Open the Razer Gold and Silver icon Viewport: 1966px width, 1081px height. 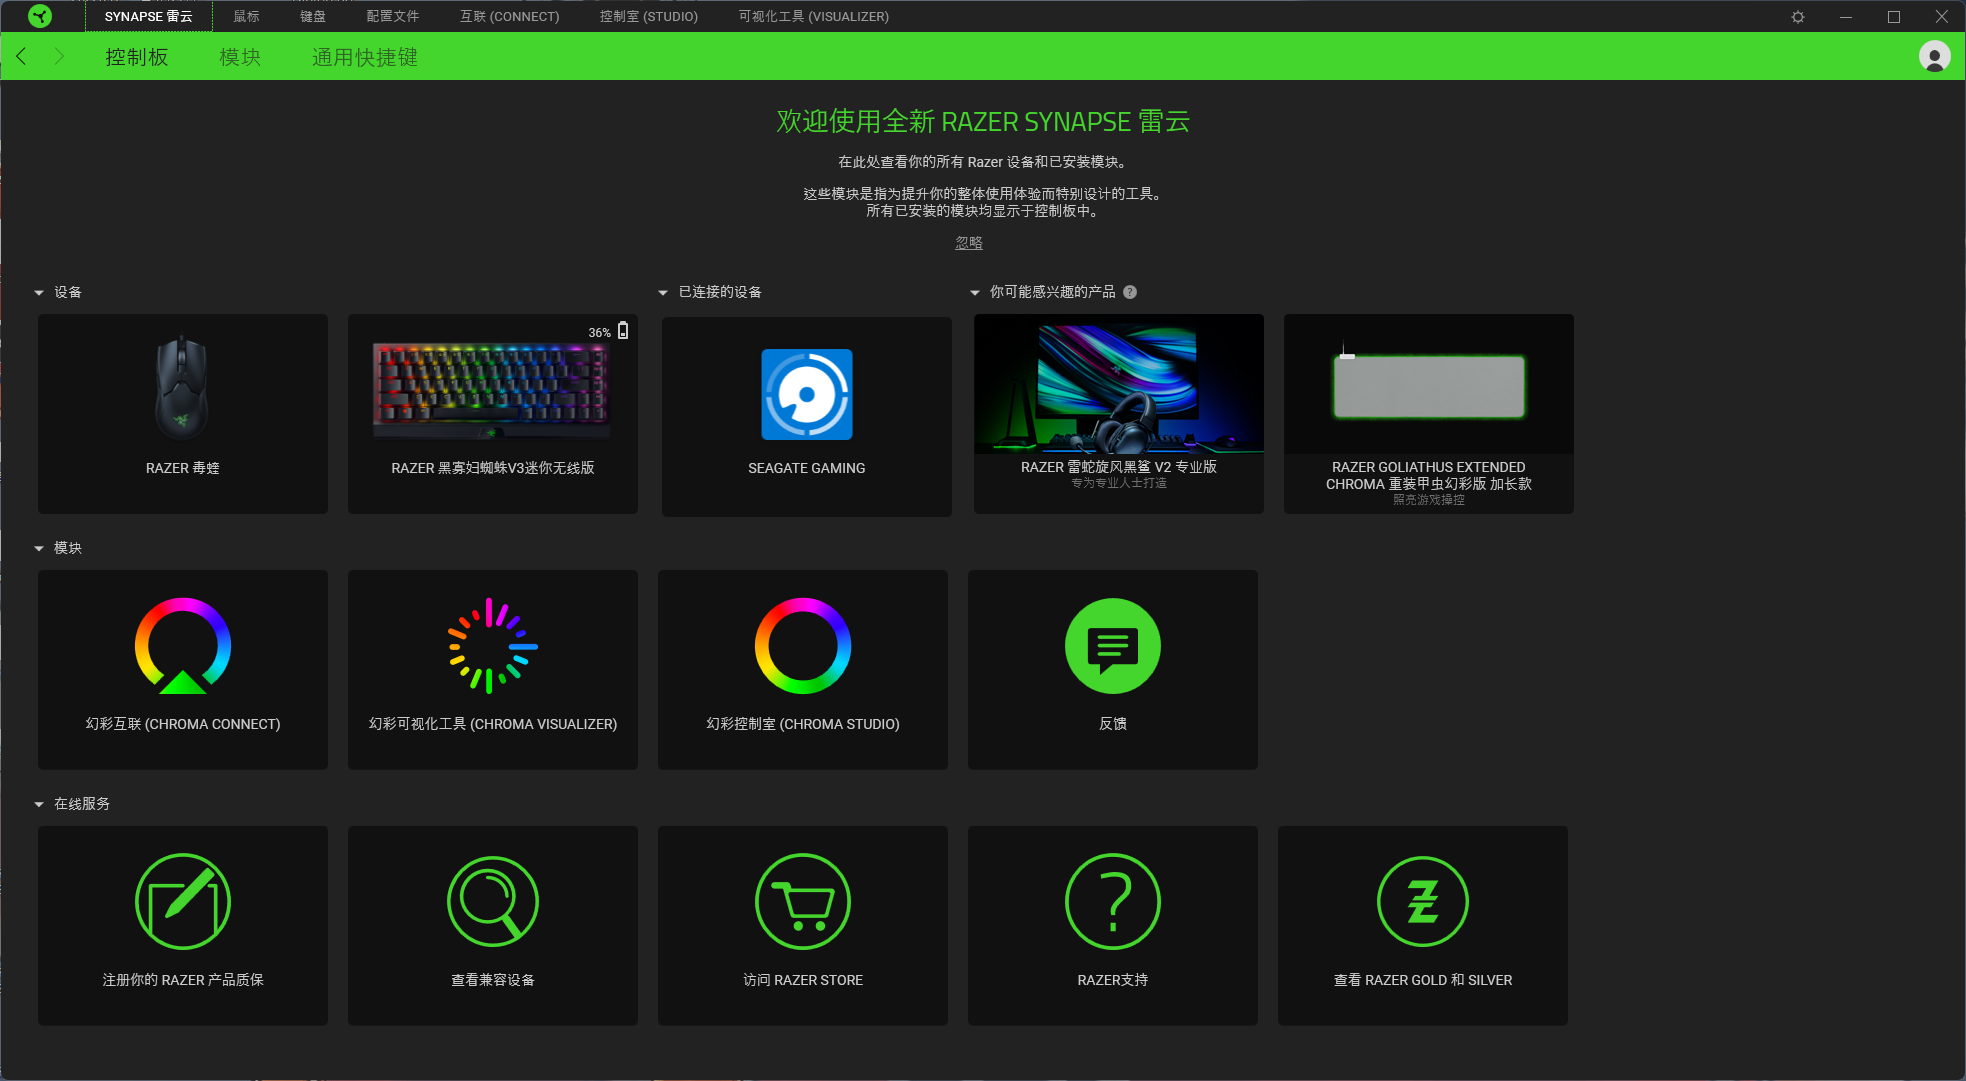click(x=1423, y=901)
